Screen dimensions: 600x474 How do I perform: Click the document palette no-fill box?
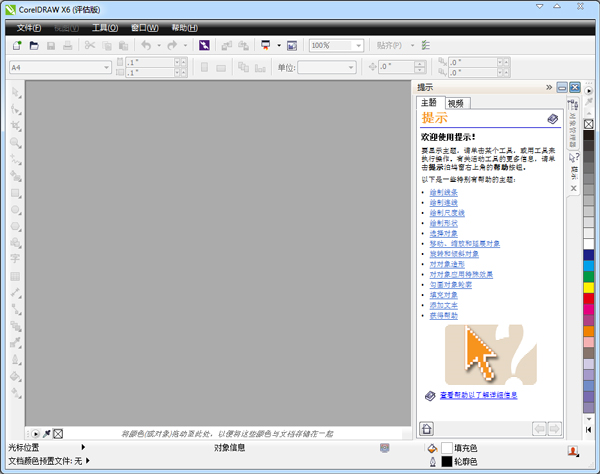58,433
